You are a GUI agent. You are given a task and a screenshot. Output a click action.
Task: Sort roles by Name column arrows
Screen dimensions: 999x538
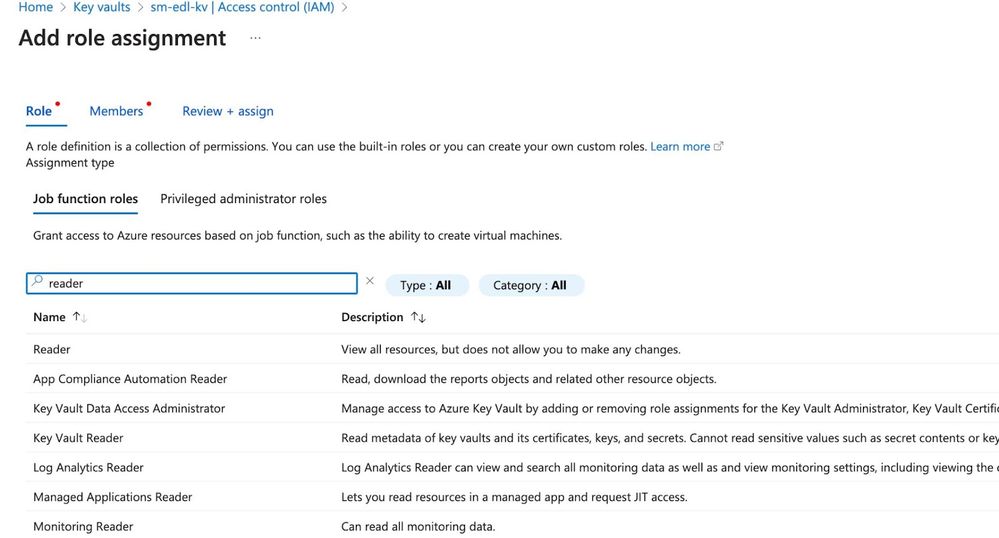pyautogui.click(x=80, y=317)
